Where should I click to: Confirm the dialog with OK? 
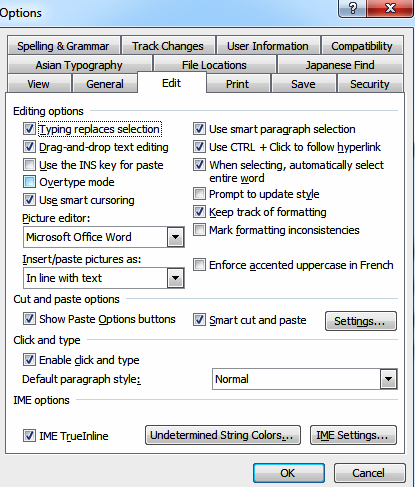pos(289,473)
